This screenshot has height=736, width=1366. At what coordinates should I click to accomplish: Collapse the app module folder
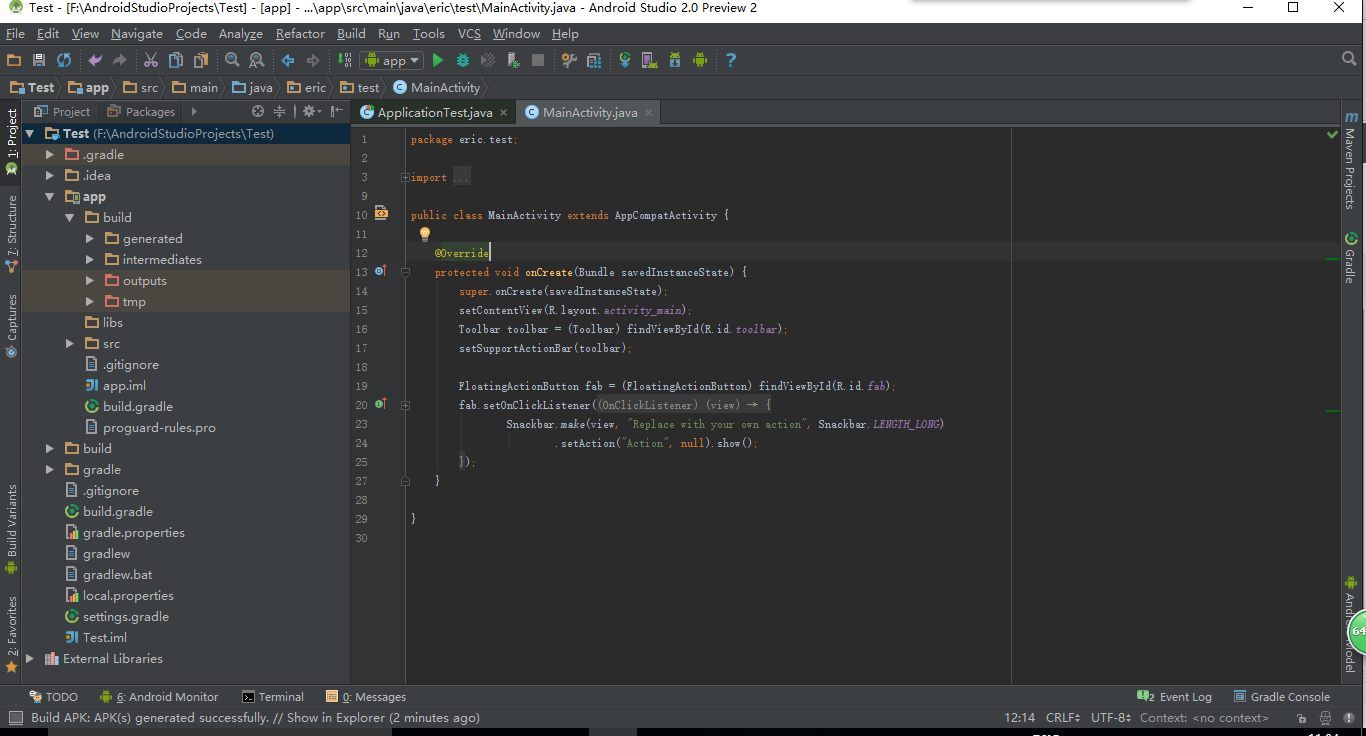50,196
